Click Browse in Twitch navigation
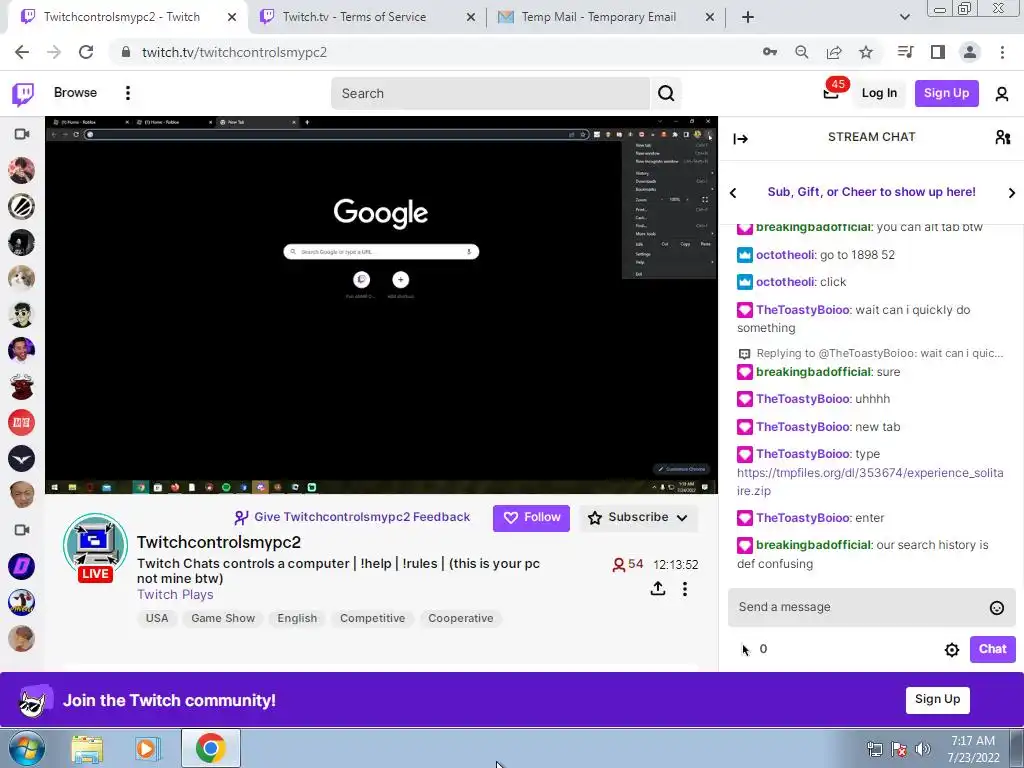 tap(75, 93)
